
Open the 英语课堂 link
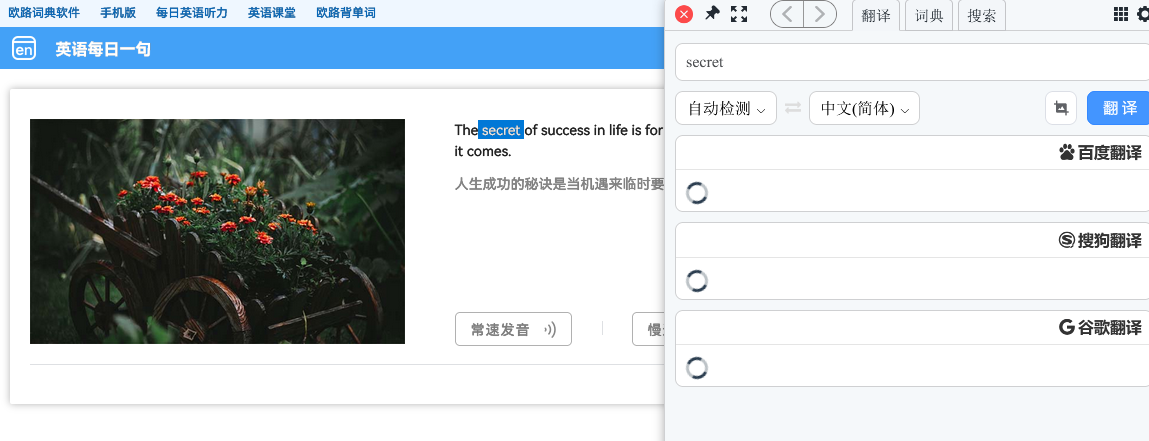[272, 12]
